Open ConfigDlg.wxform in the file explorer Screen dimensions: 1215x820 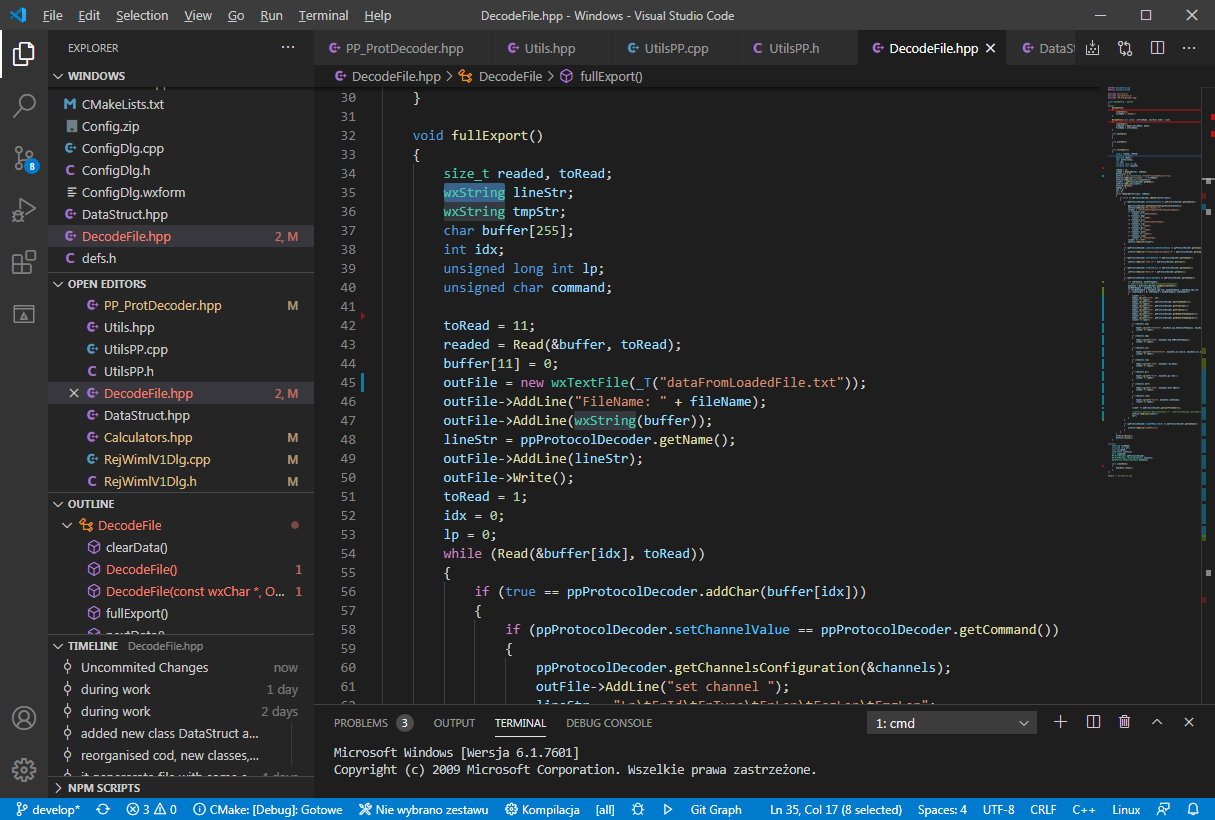(x=180, y=192)
